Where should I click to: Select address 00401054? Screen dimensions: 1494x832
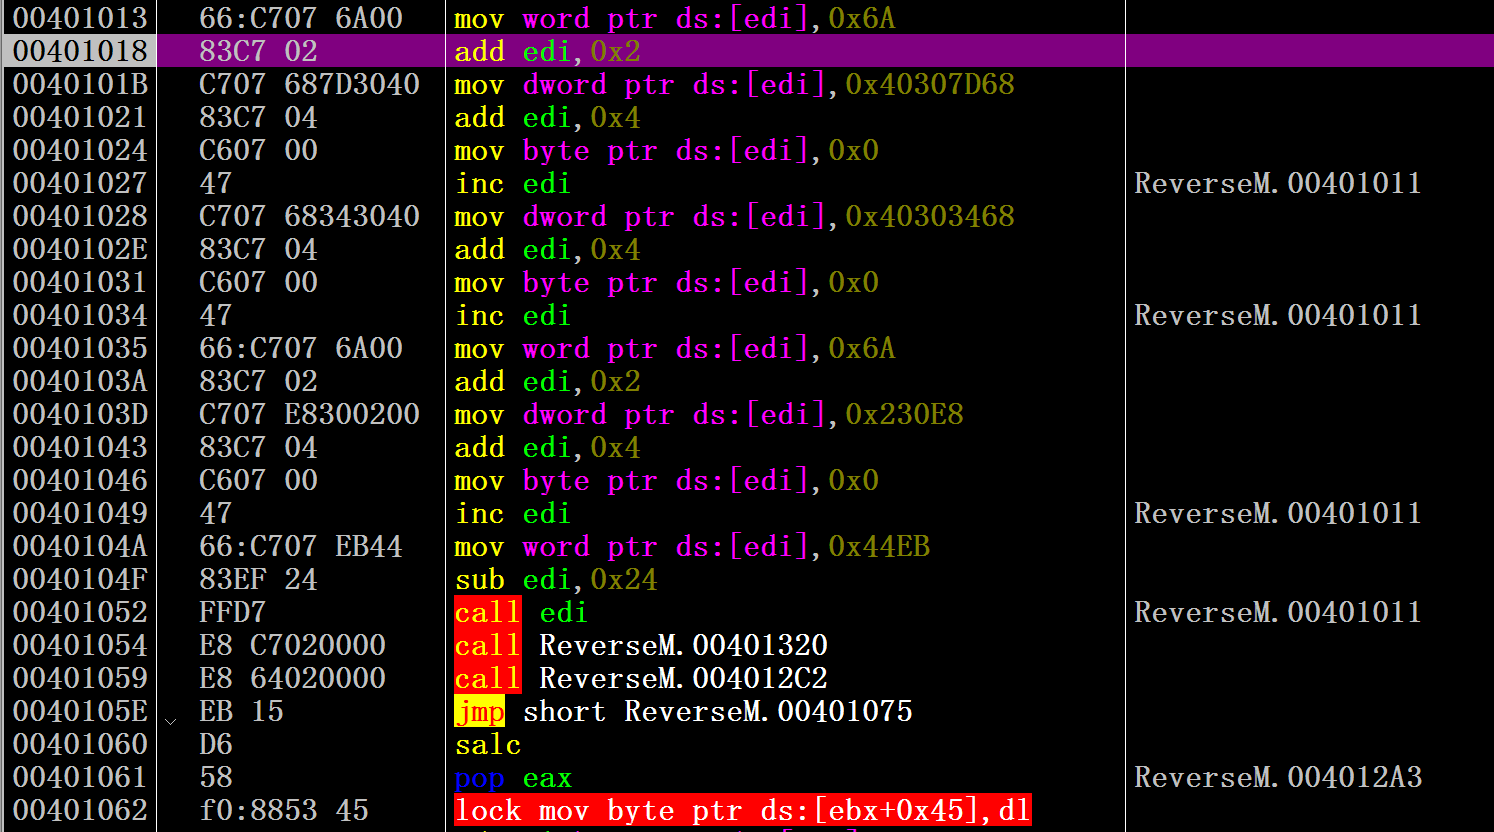point(80,645)
